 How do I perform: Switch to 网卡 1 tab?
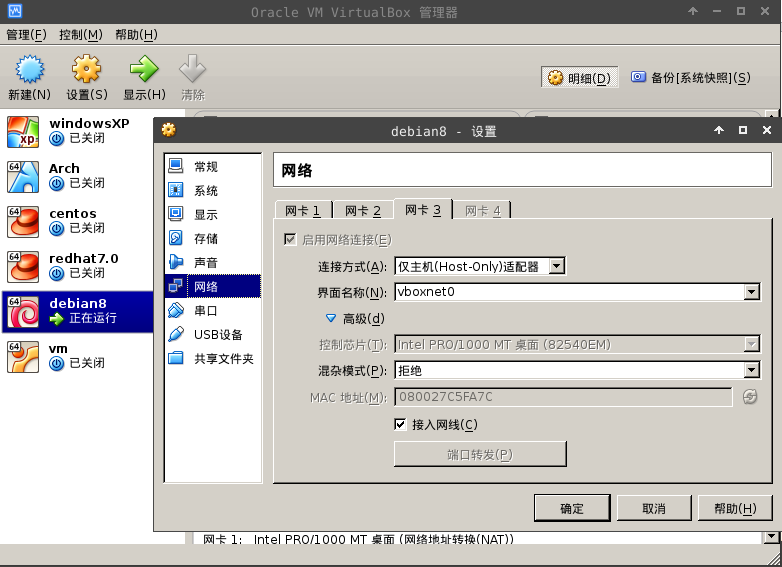[304, 210]
